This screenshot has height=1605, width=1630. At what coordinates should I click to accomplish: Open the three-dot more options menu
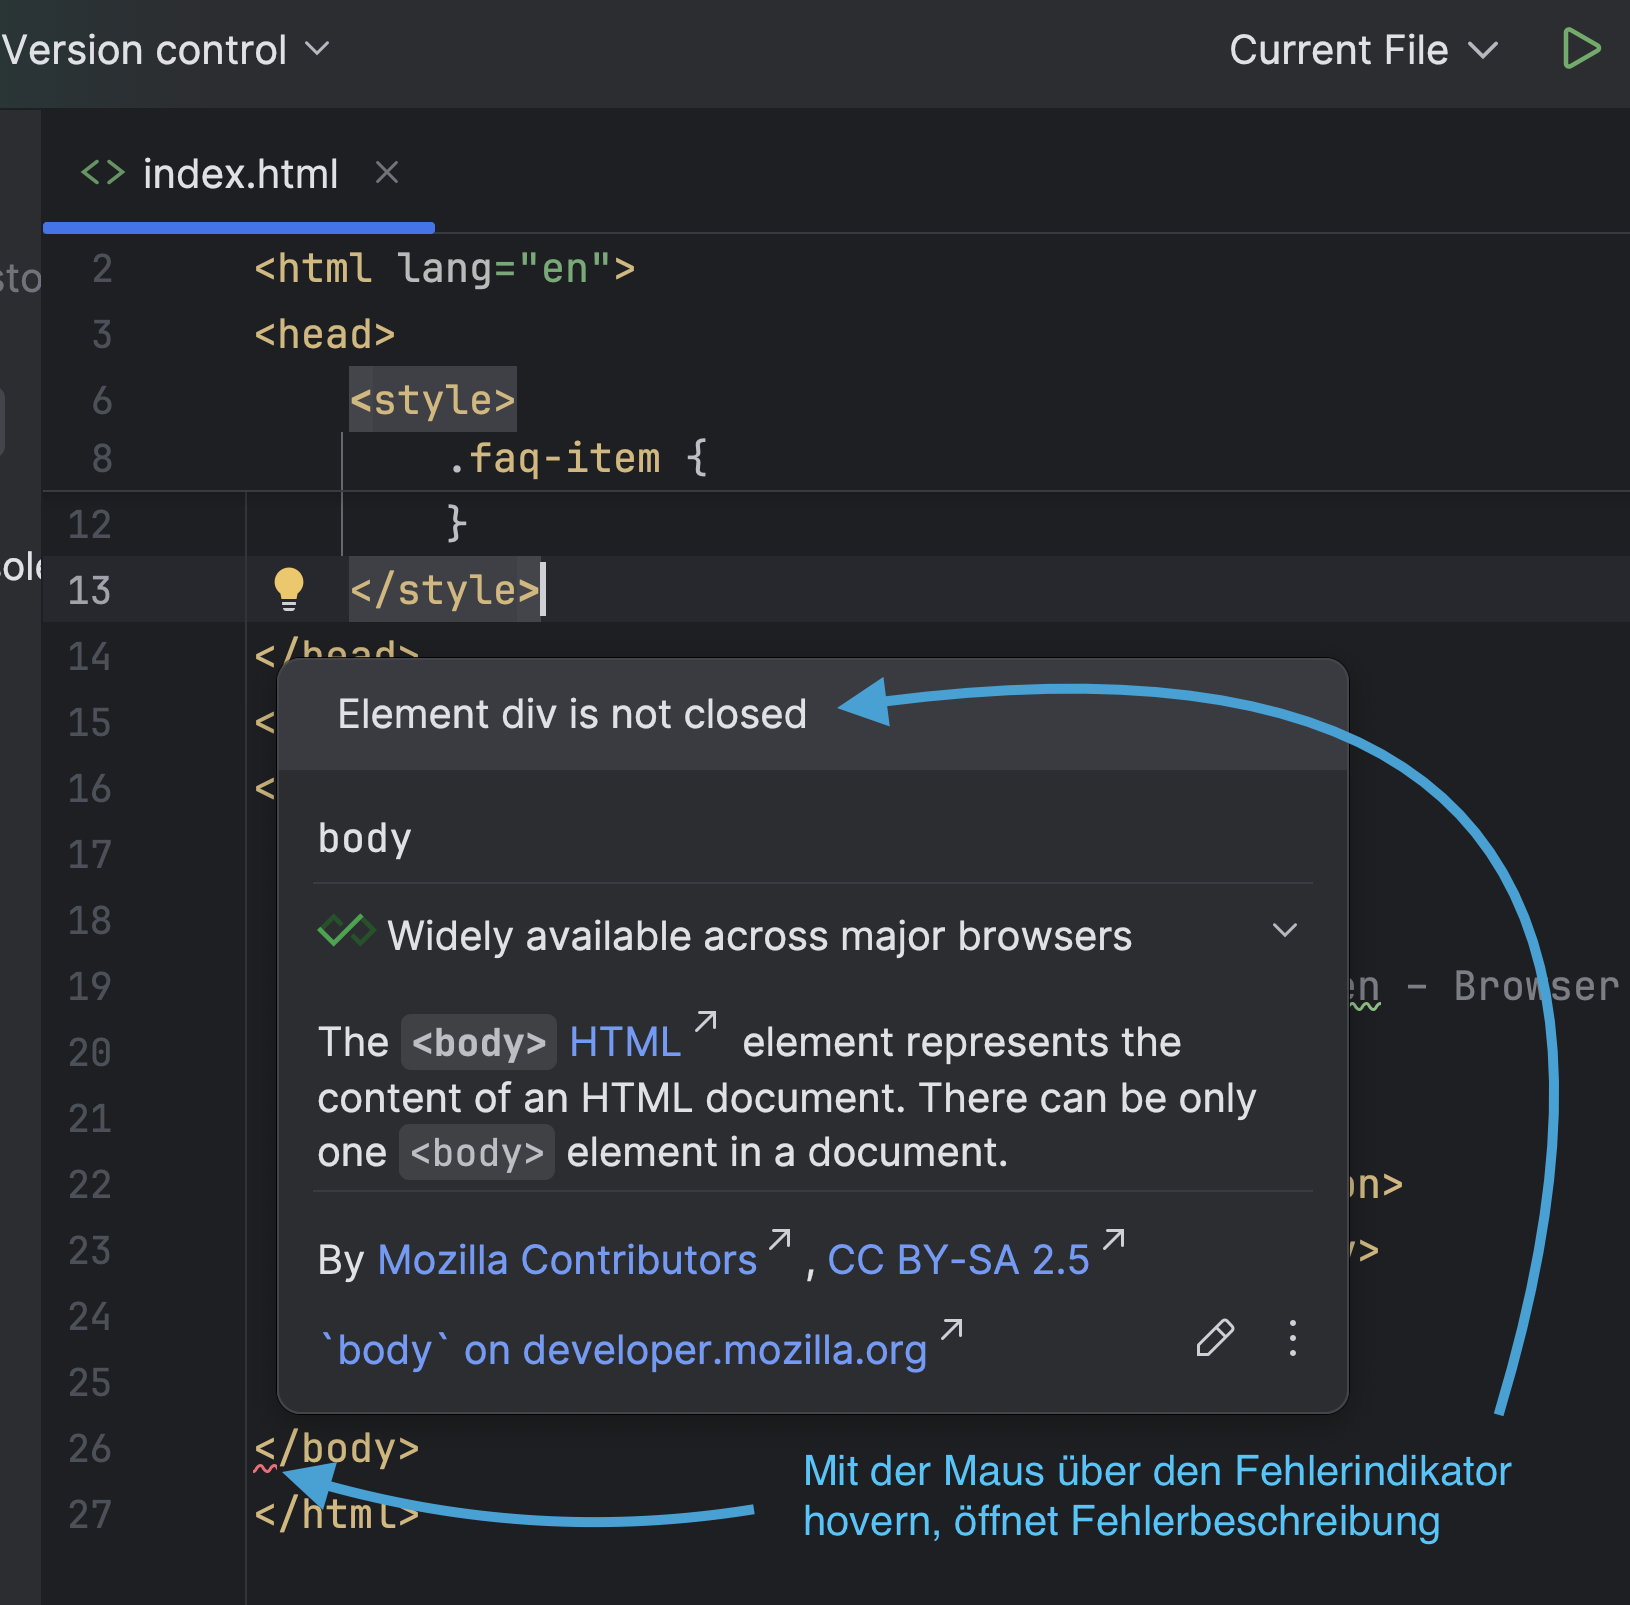pyautogui.click(x=1292, y=1338)
